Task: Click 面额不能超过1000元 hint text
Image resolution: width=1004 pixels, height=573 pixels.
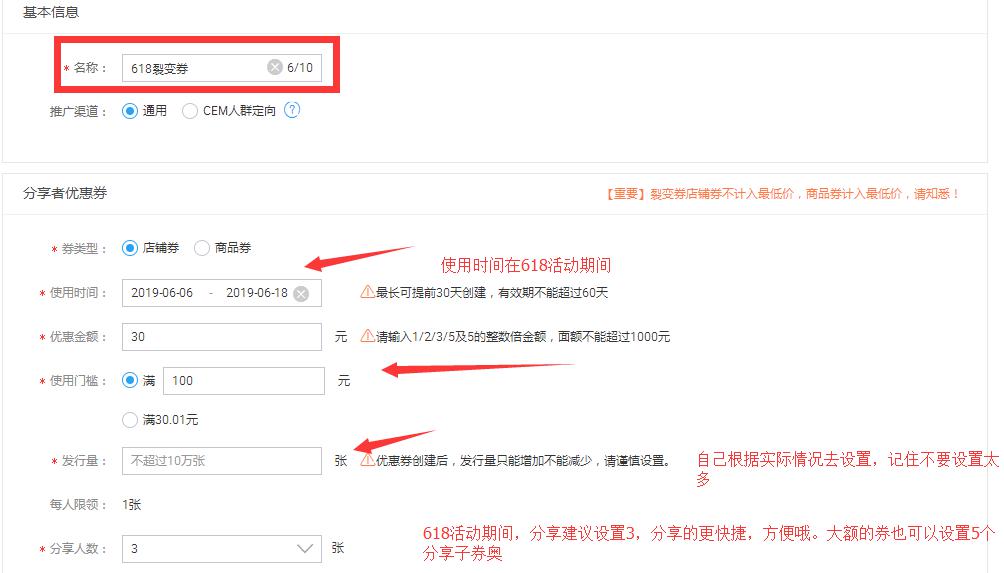Action: [x=614, y=337]
